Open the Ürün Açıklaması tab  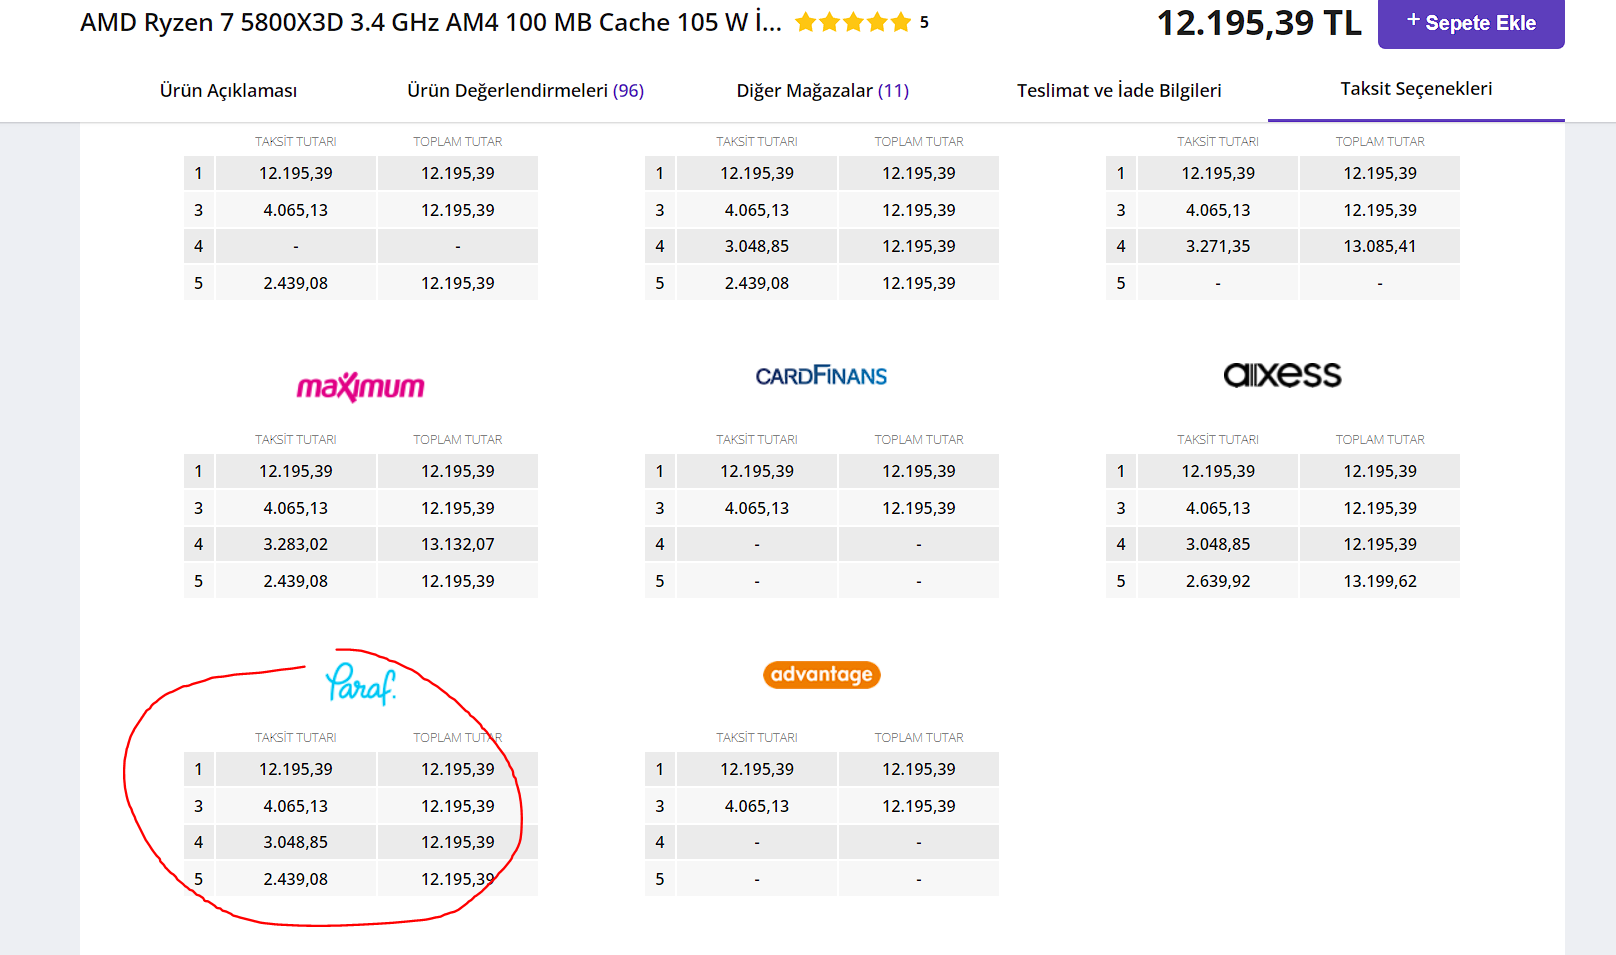click(x=228, y=91)
